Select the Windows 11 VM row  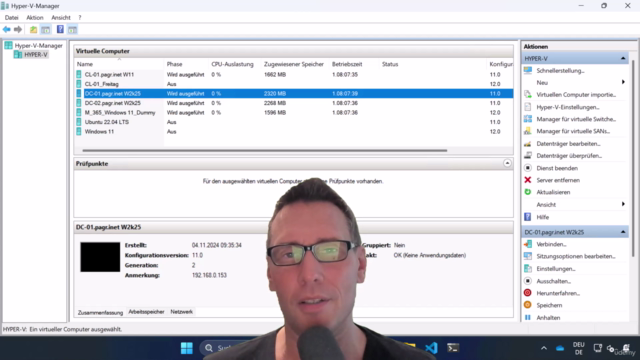[x=293, y=131]
